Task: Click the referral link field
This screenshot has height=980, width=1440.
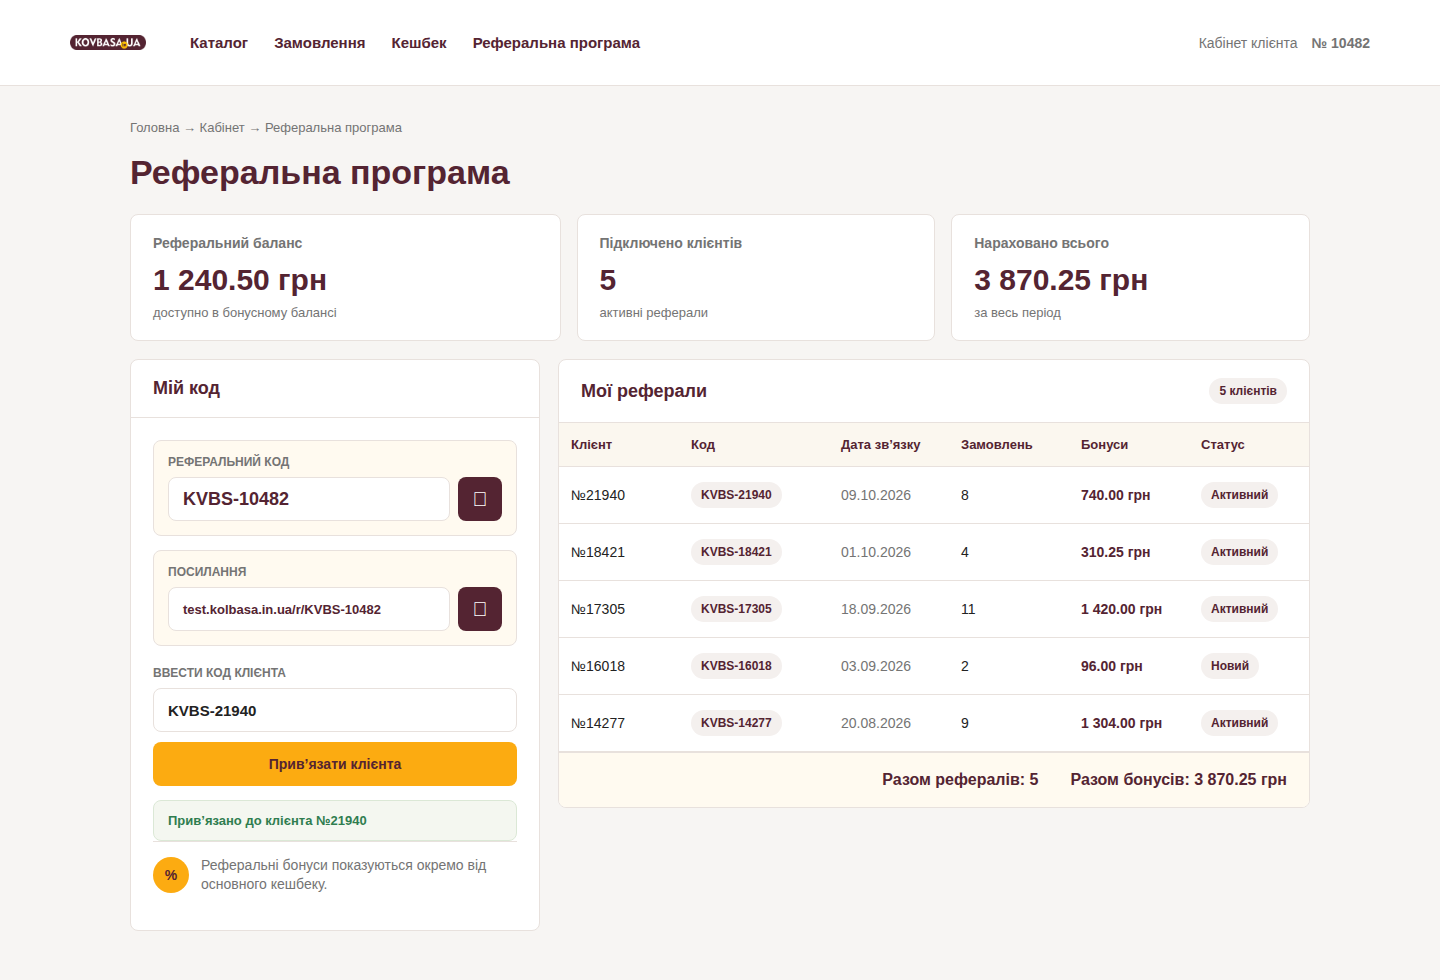Action: (x=309, y=609)
